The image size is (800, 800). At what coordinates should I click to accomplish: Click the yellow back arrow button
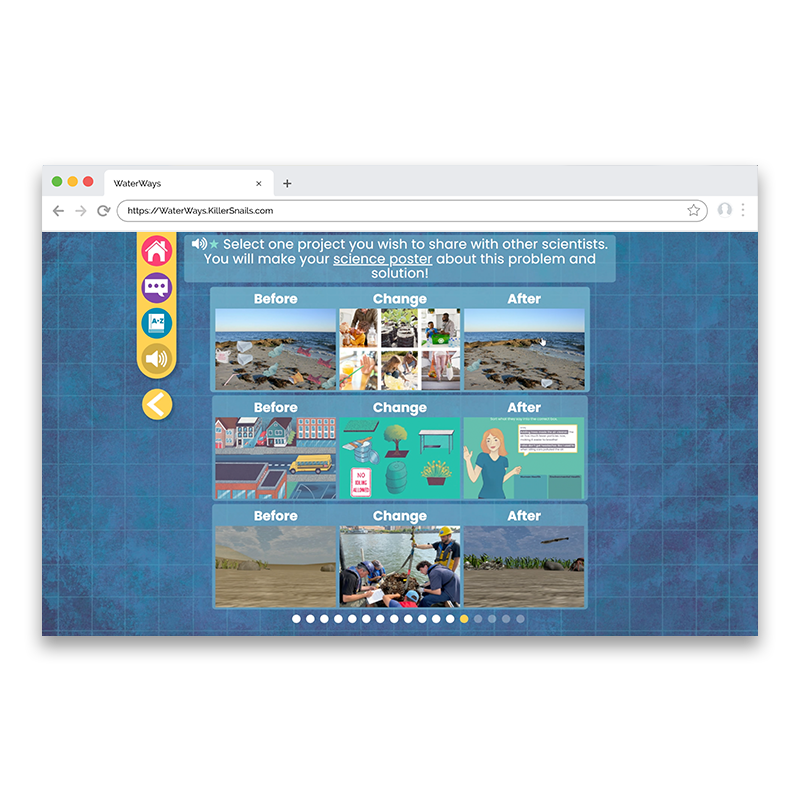click(157, 404)
